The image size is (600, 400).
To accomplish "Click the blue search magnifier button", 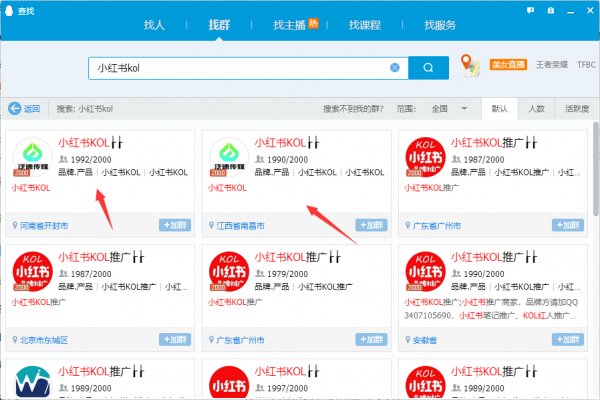I will tap(428, 68).
